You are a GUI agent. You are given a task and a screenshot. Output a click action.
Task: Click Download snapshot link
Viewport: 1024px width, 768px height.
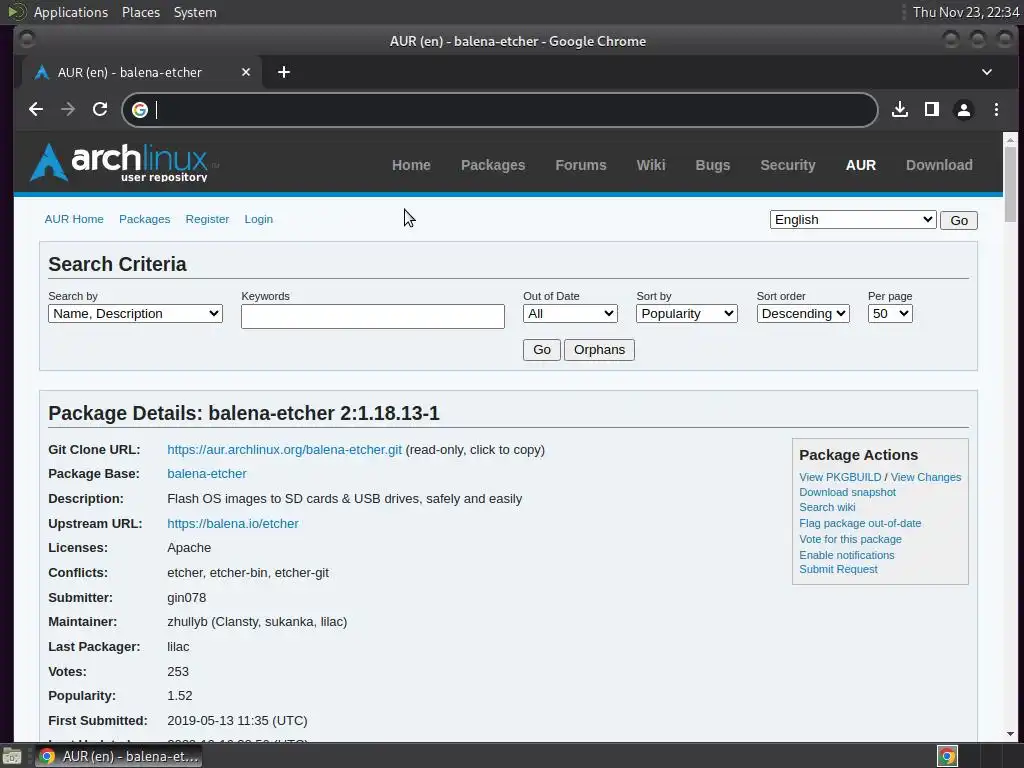(847, 492)
